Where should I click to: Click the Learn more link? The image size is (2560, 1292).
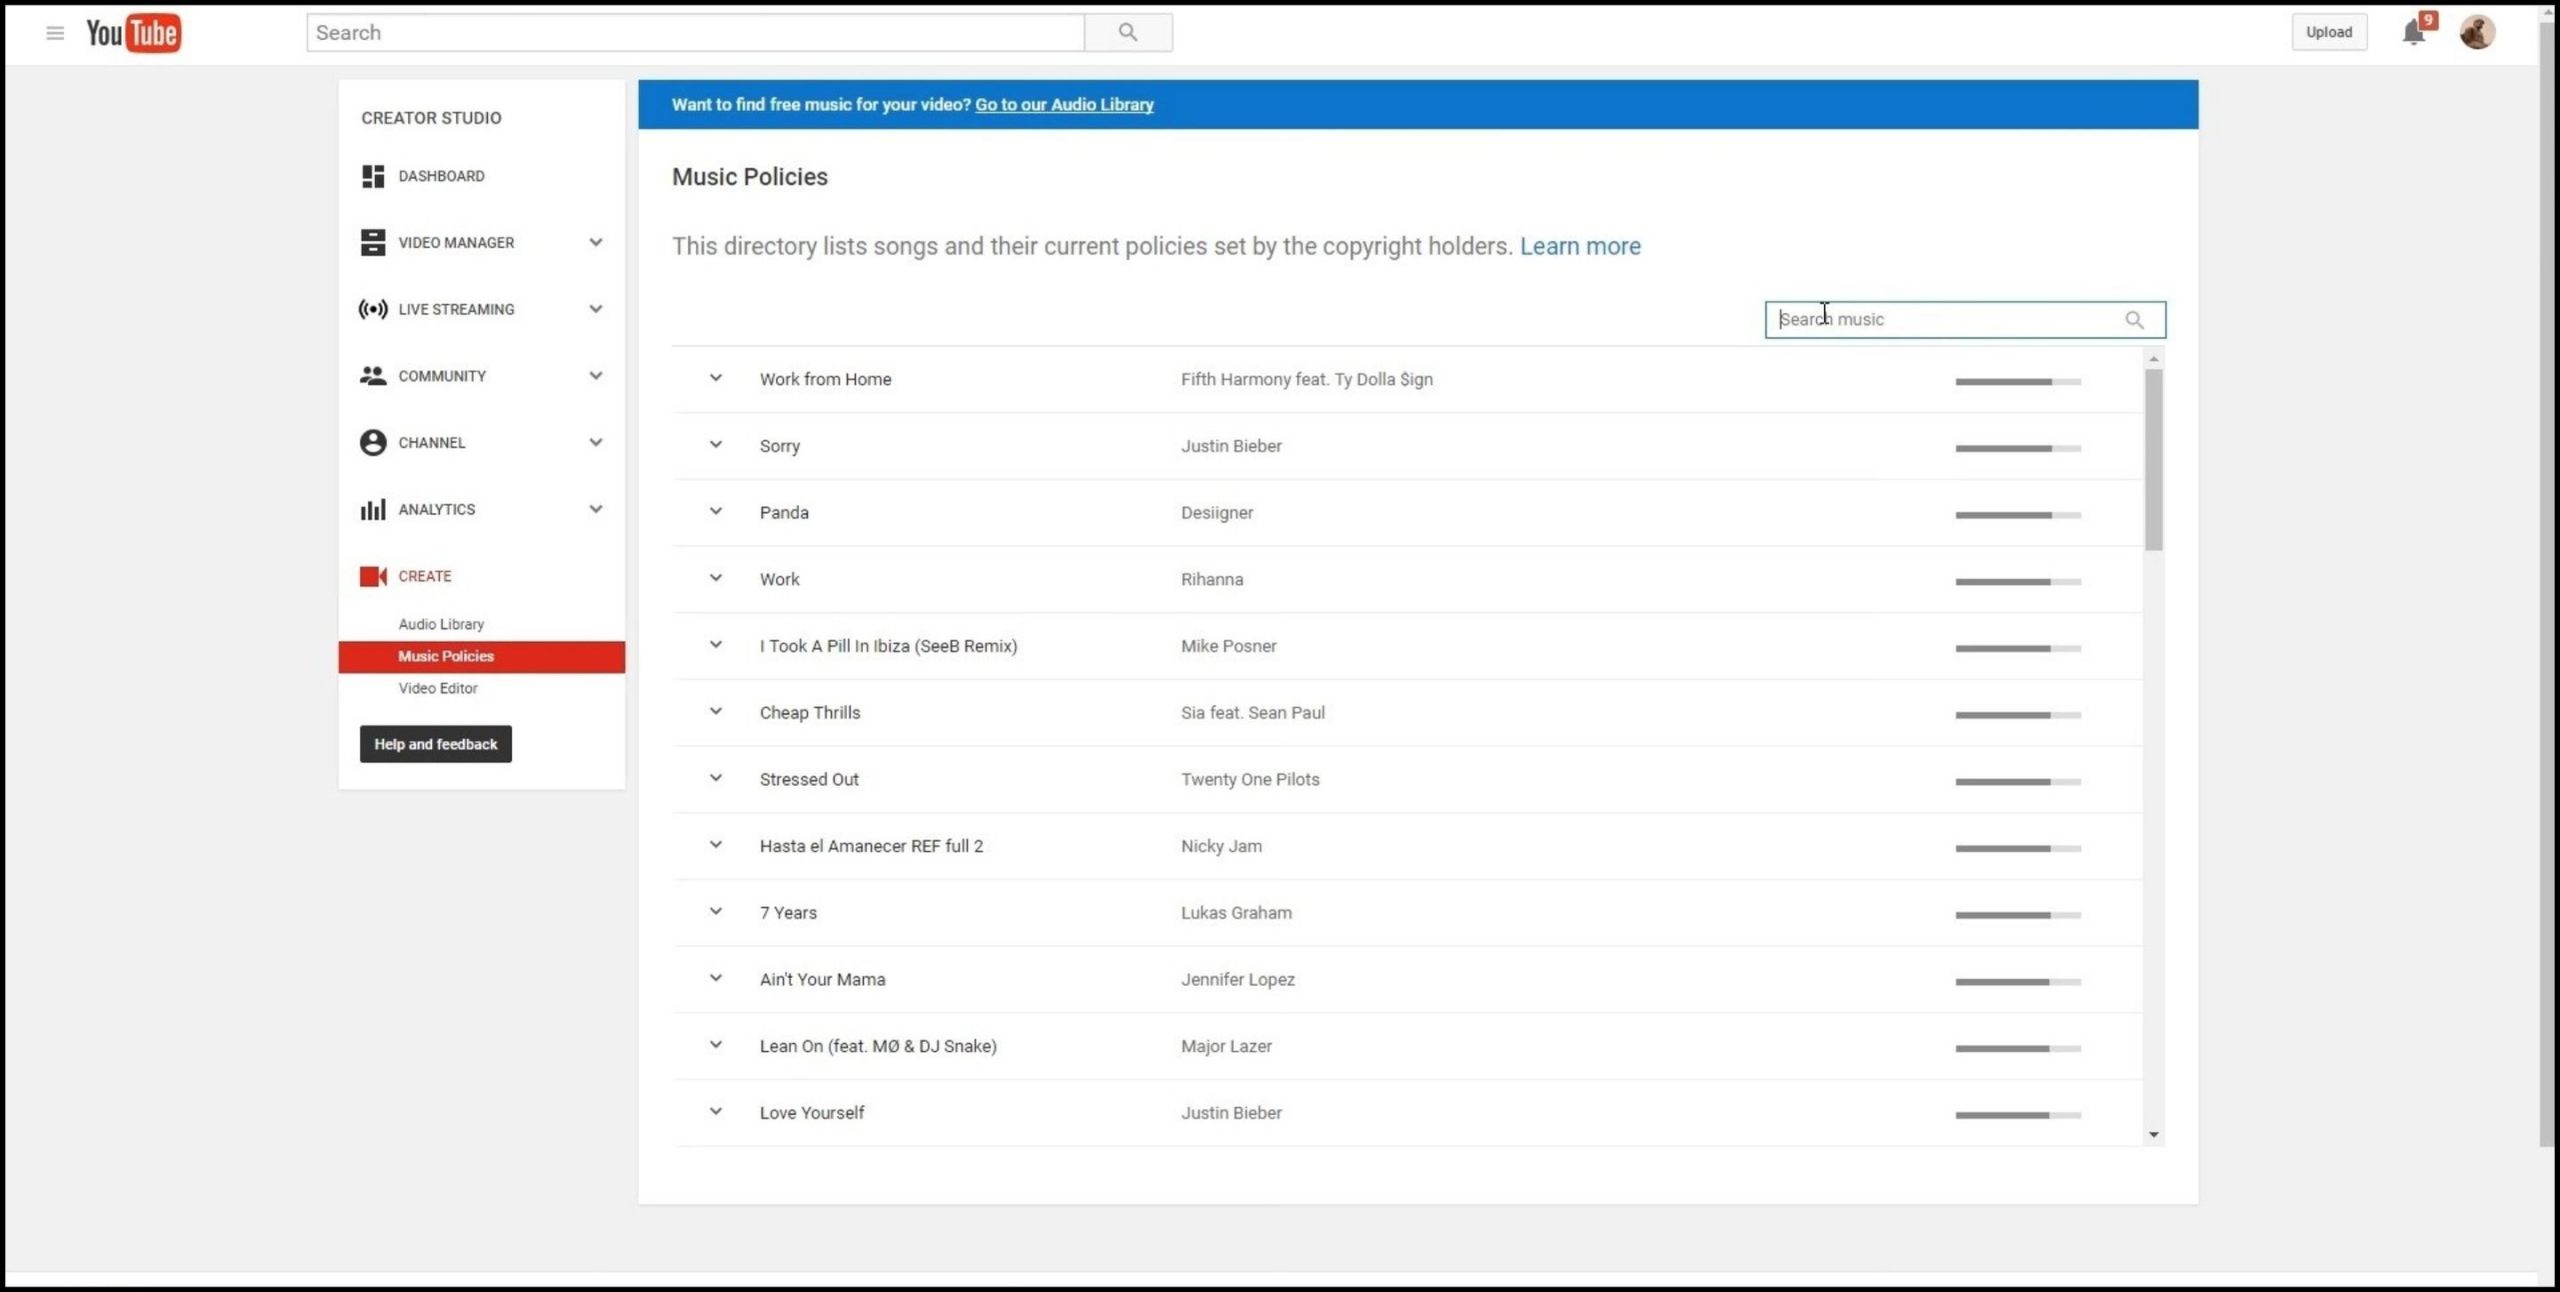click(x=1579, y=246)
